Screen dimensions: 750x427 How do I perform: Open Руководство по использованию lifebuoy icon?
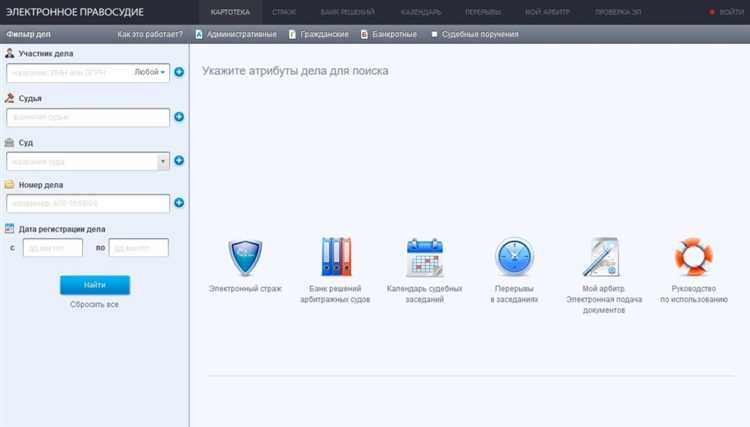click(693, 257)
